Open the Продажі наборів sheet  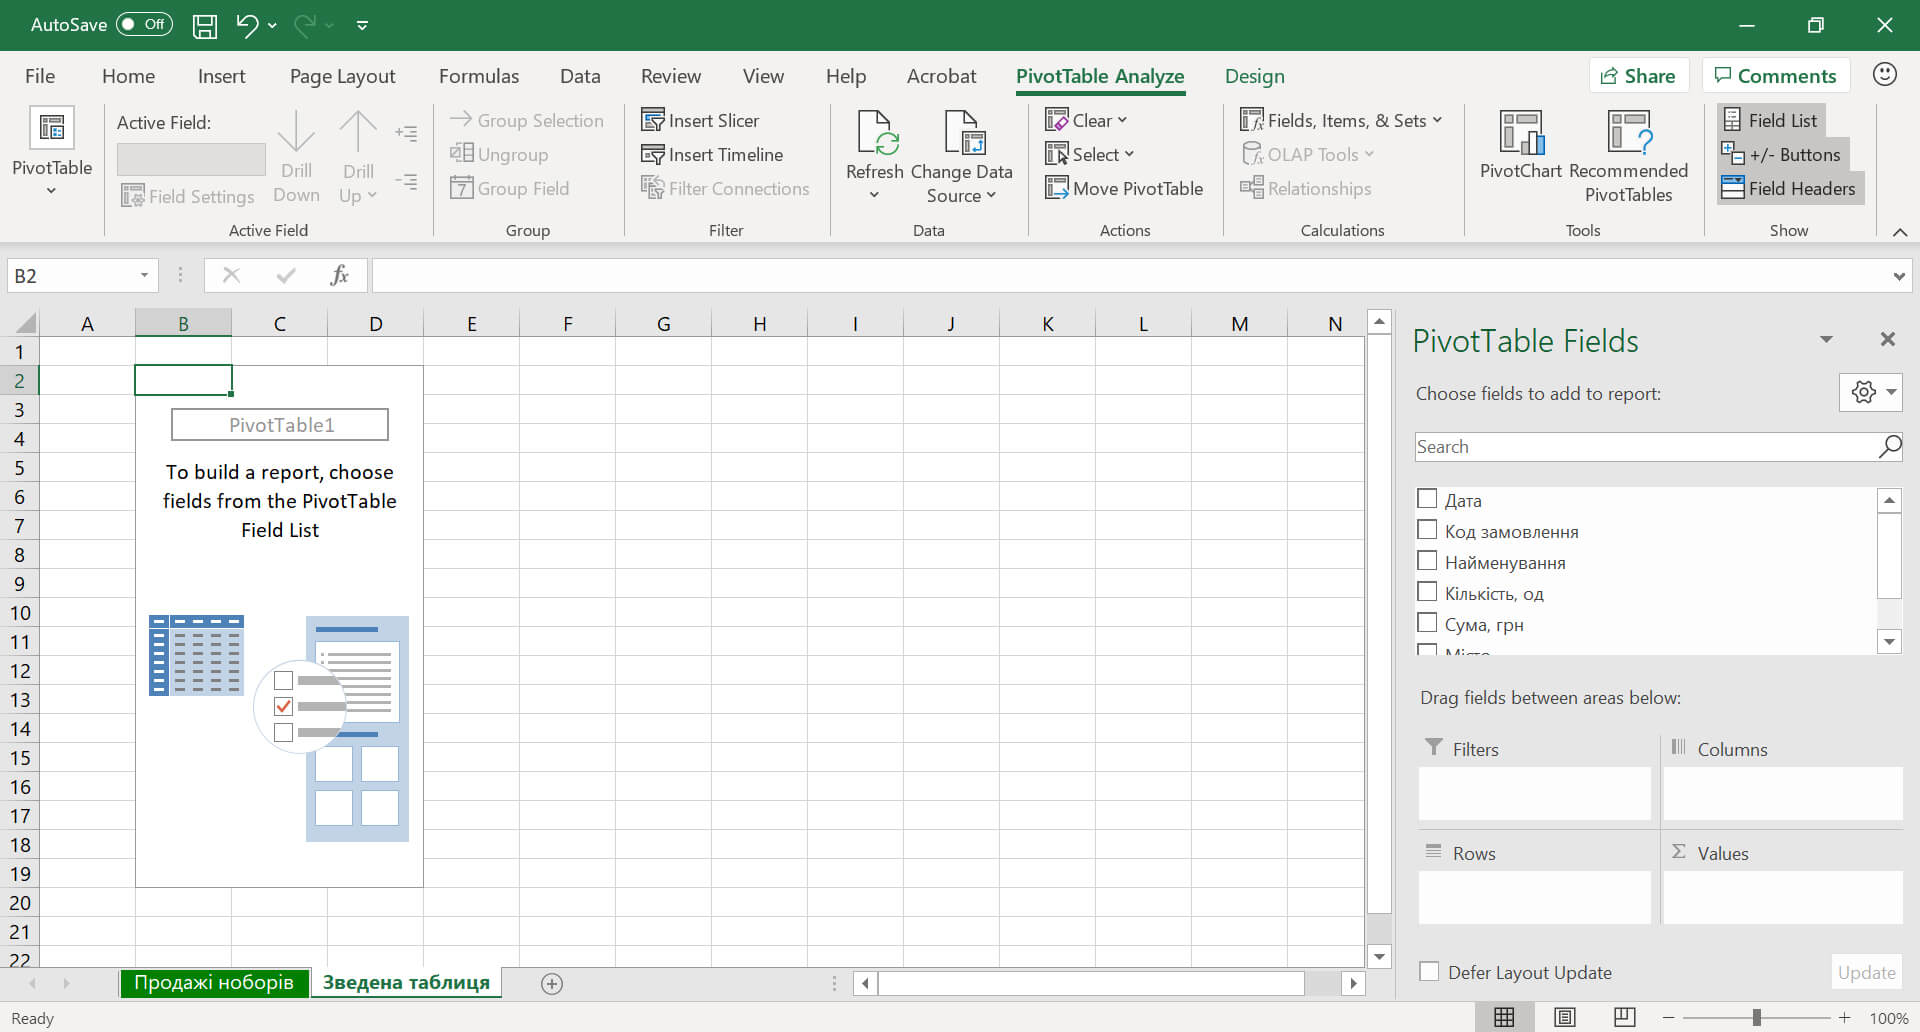pos(214,982)
